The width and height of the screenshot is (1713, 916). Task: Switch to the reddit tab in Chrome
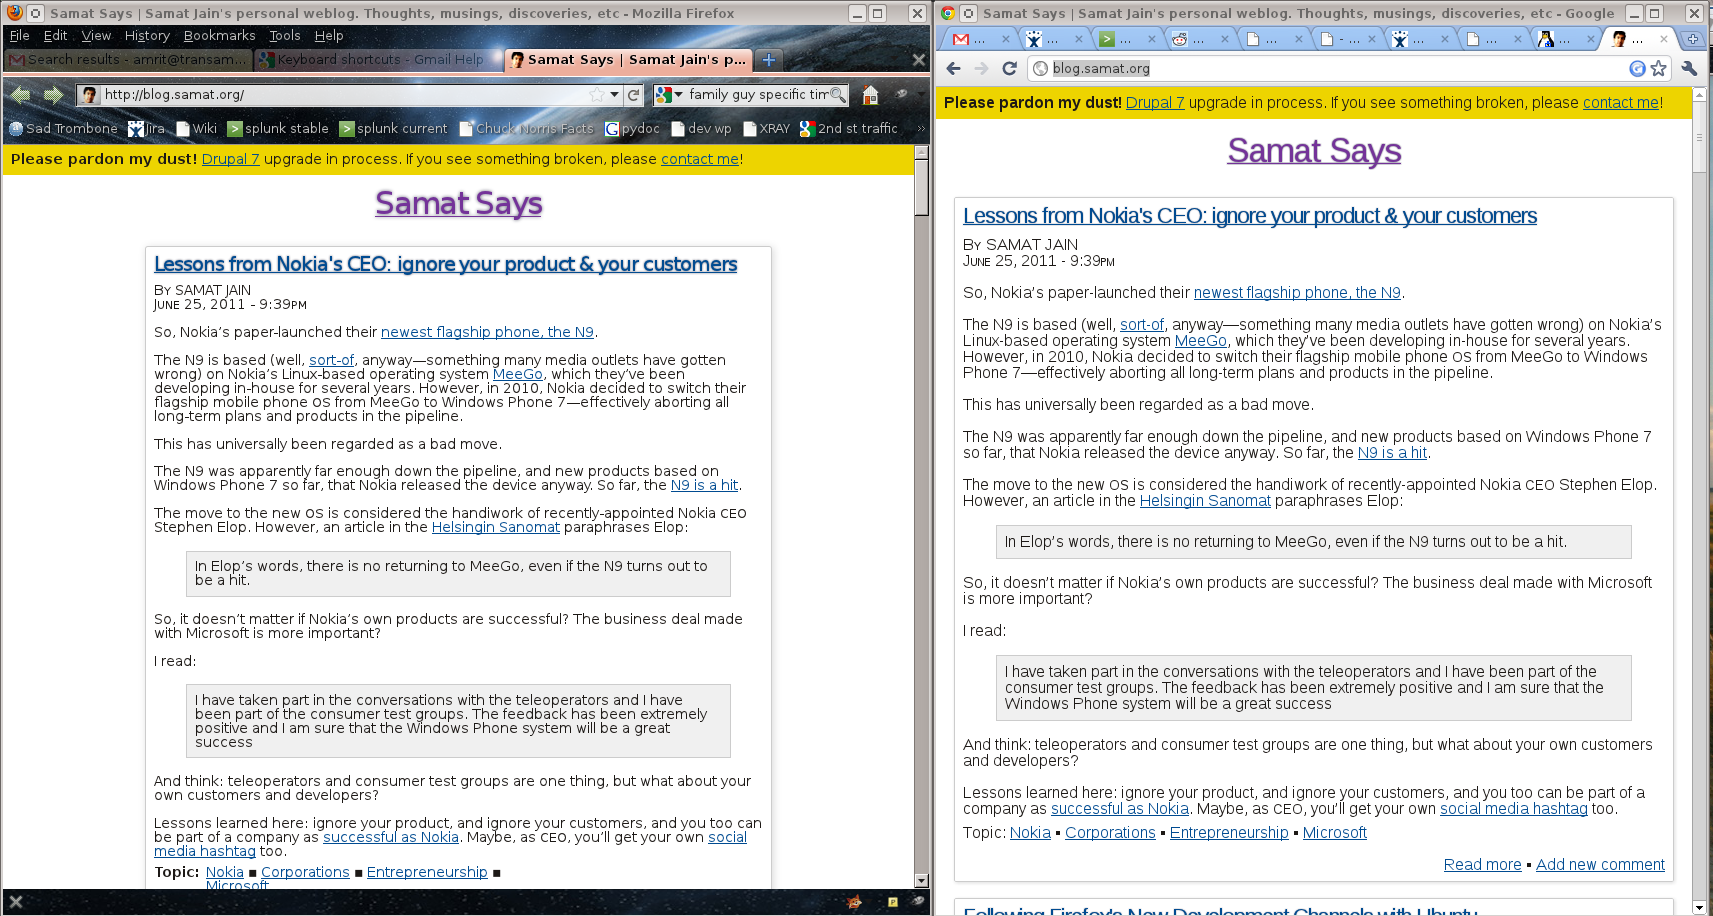1198,39
